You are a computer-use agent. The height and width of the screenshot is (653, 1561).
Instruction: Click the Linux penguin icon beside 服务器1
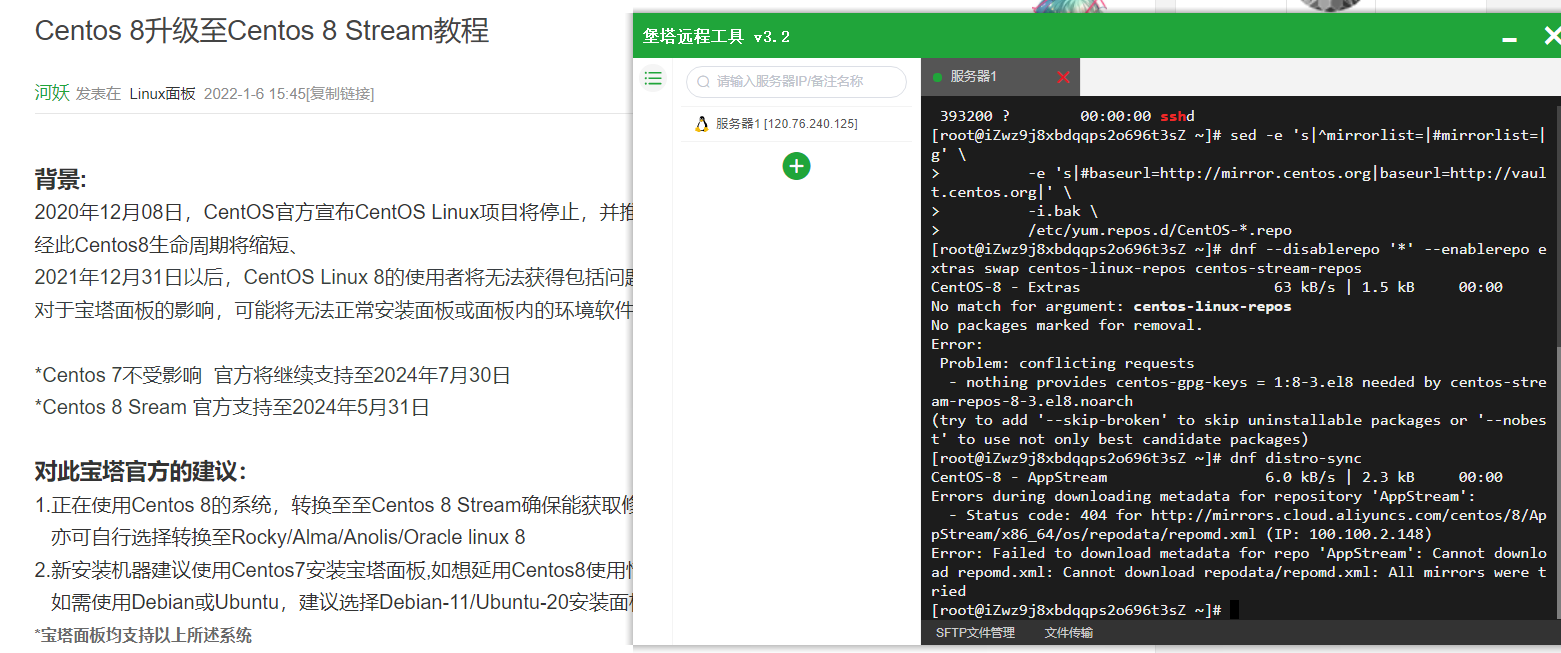pos(701,124)
